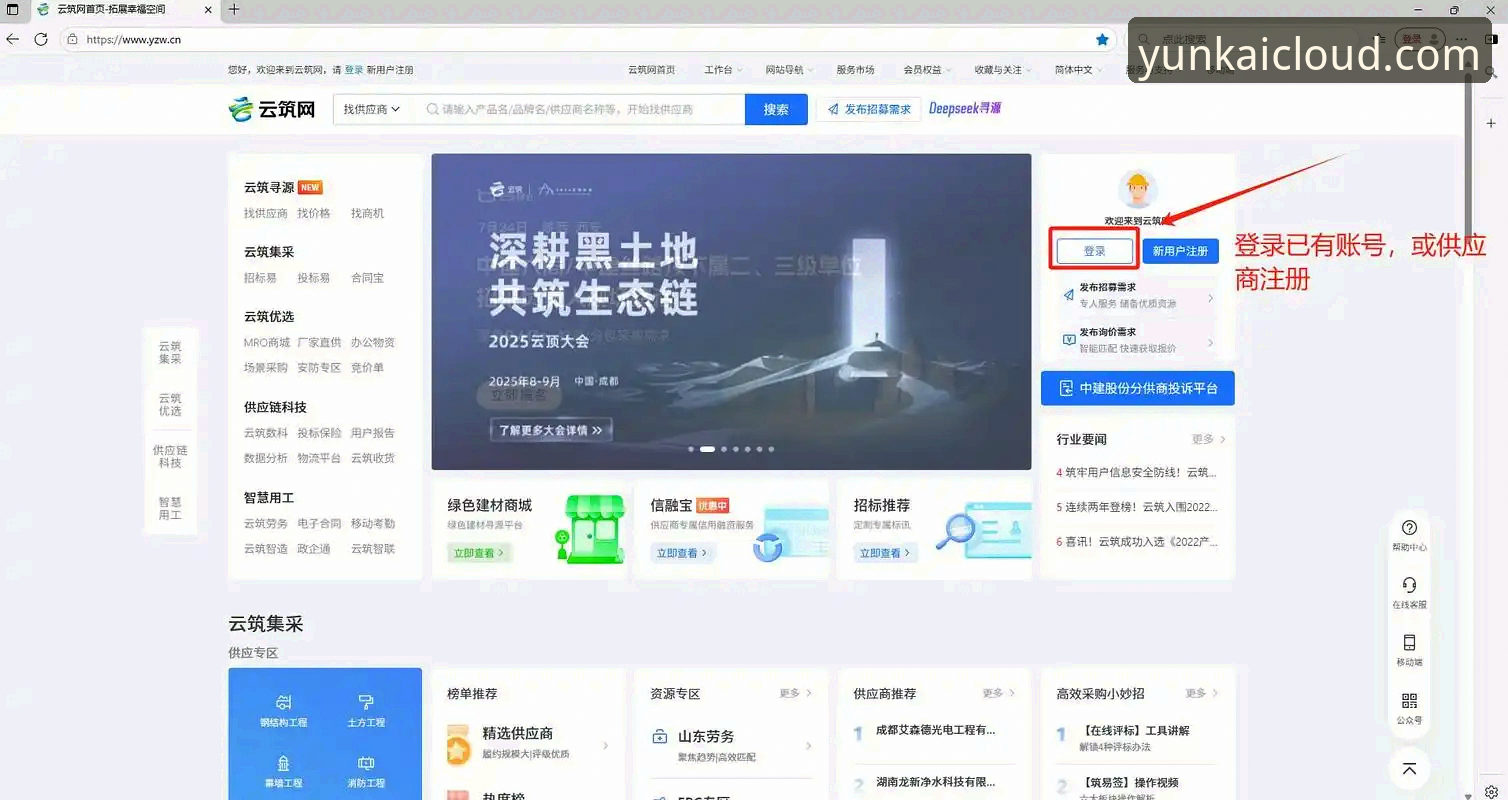Expand the 工作台 menu
1508x800 pixels.
[723, 70]
